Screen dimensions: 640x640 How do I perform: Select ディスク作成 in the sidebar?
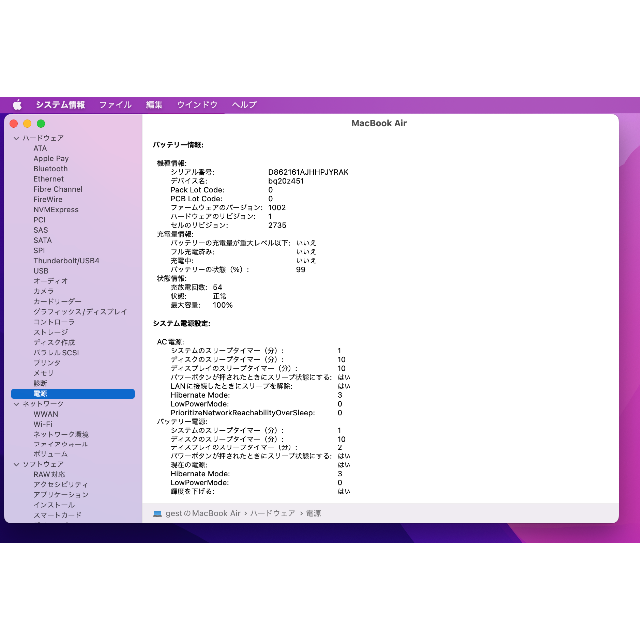tap(54, 342)
